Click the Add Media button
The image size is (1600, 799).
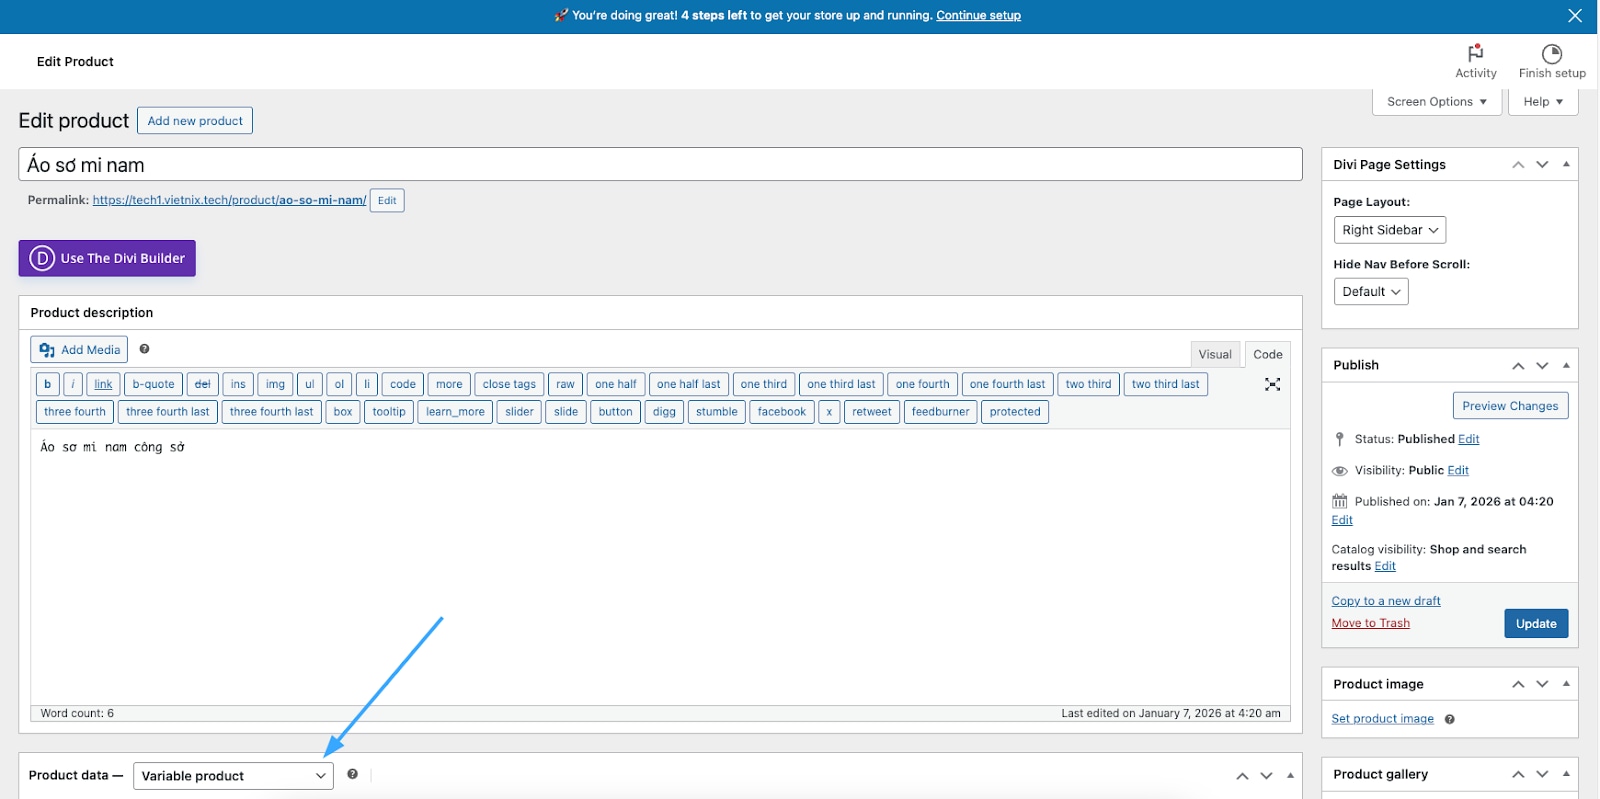click(80, 350)
